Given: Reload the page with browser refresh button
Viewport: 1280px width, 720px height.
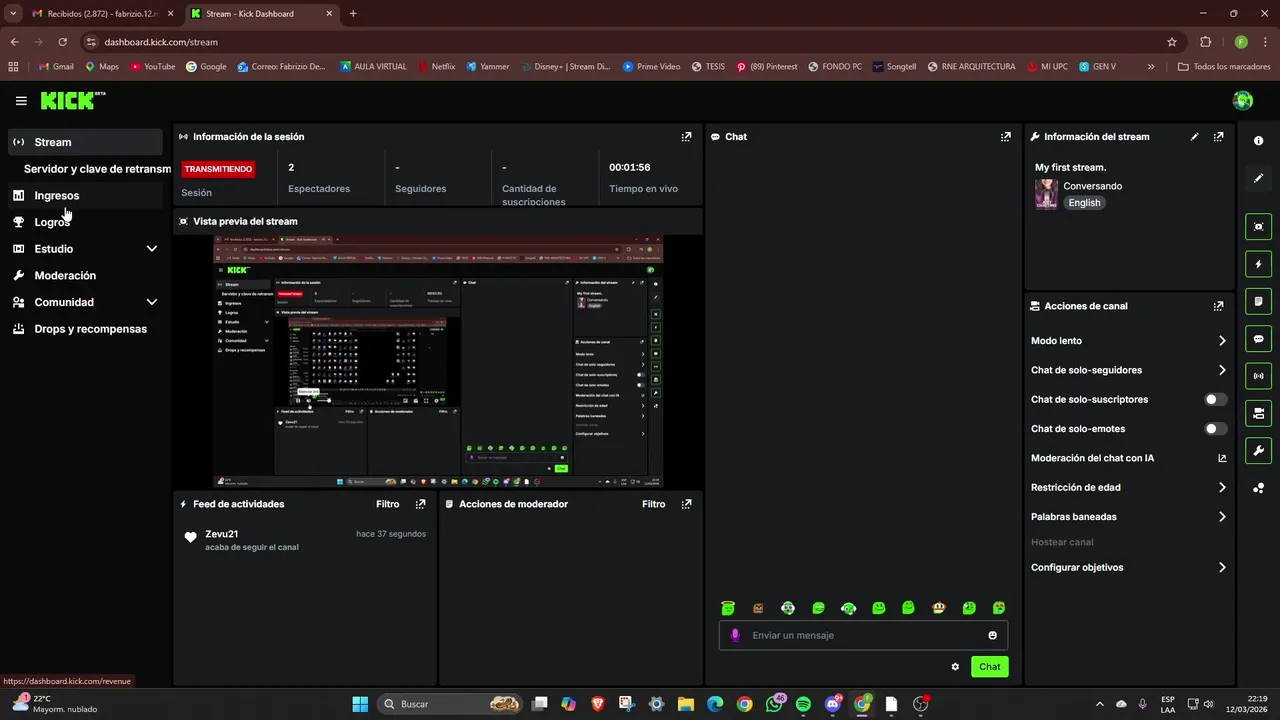Looking at the screenshot, I should click(62, 42).
